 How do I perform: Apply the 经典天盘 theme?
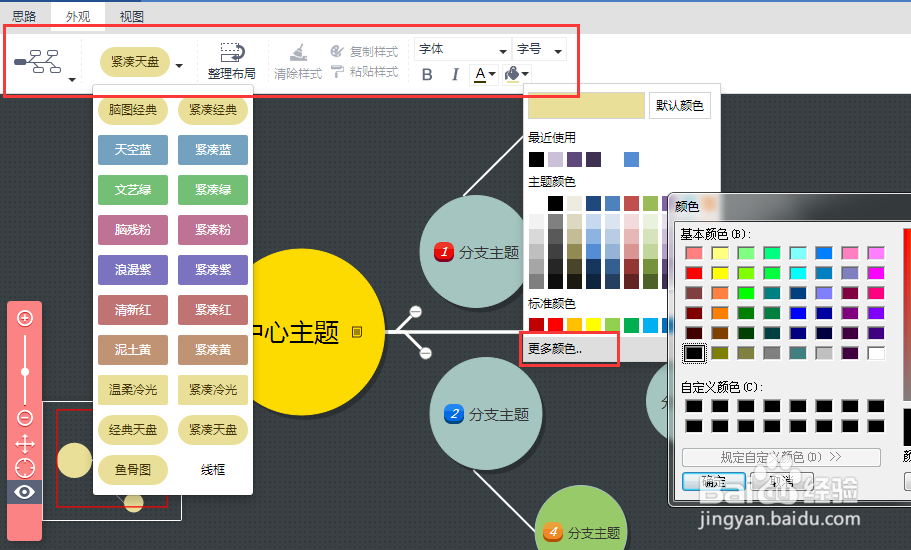pos(133,430)
